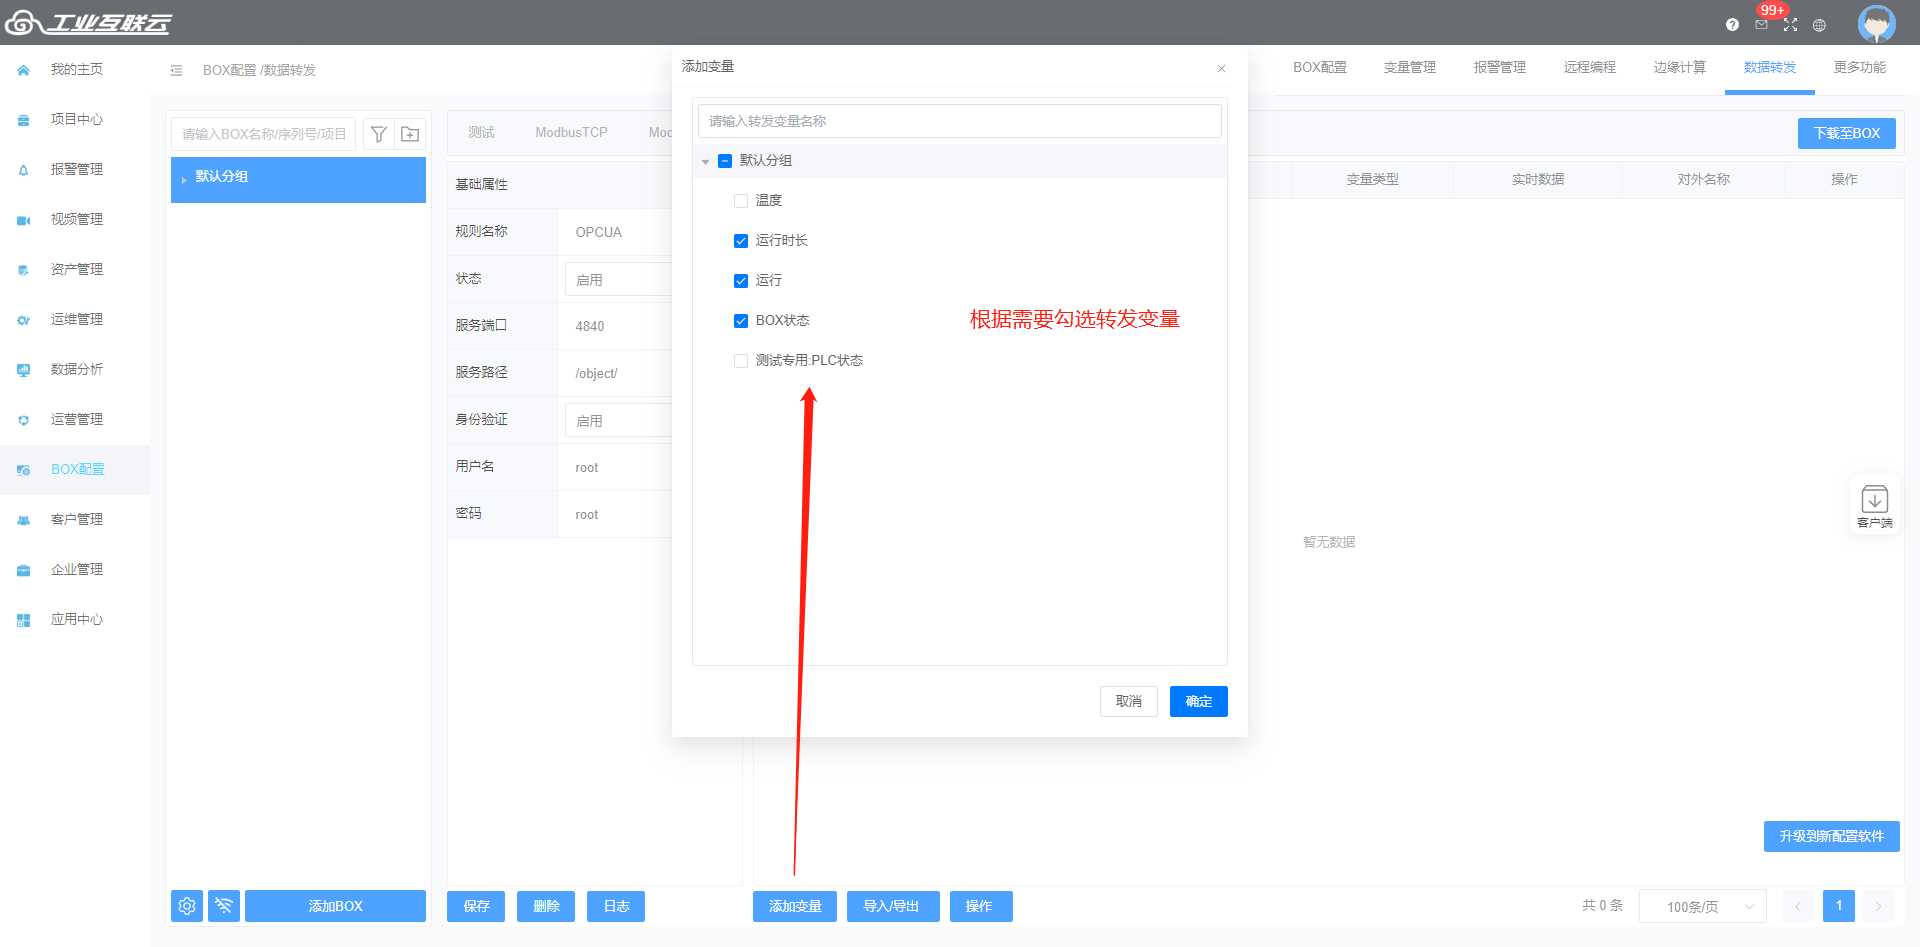1920x947 pixels.
Task: Click 确定 to confirm variables
Action: click(1198, 701)
